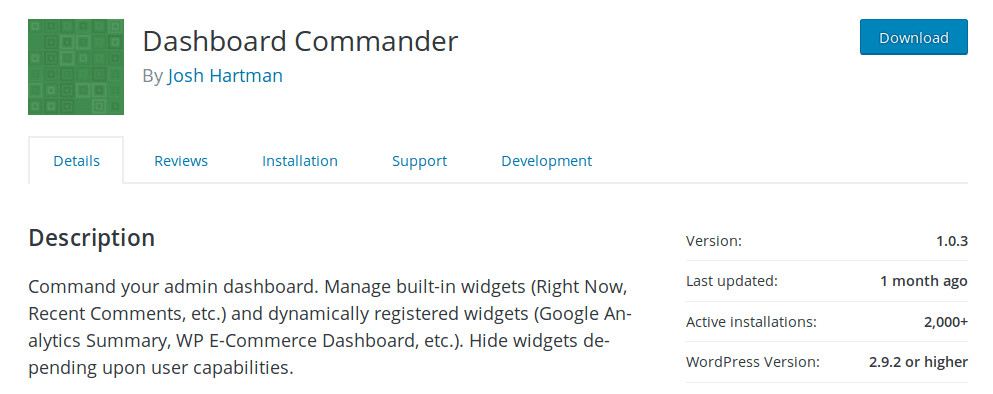Click the '2.9.2 or higher' requirement

918,362
